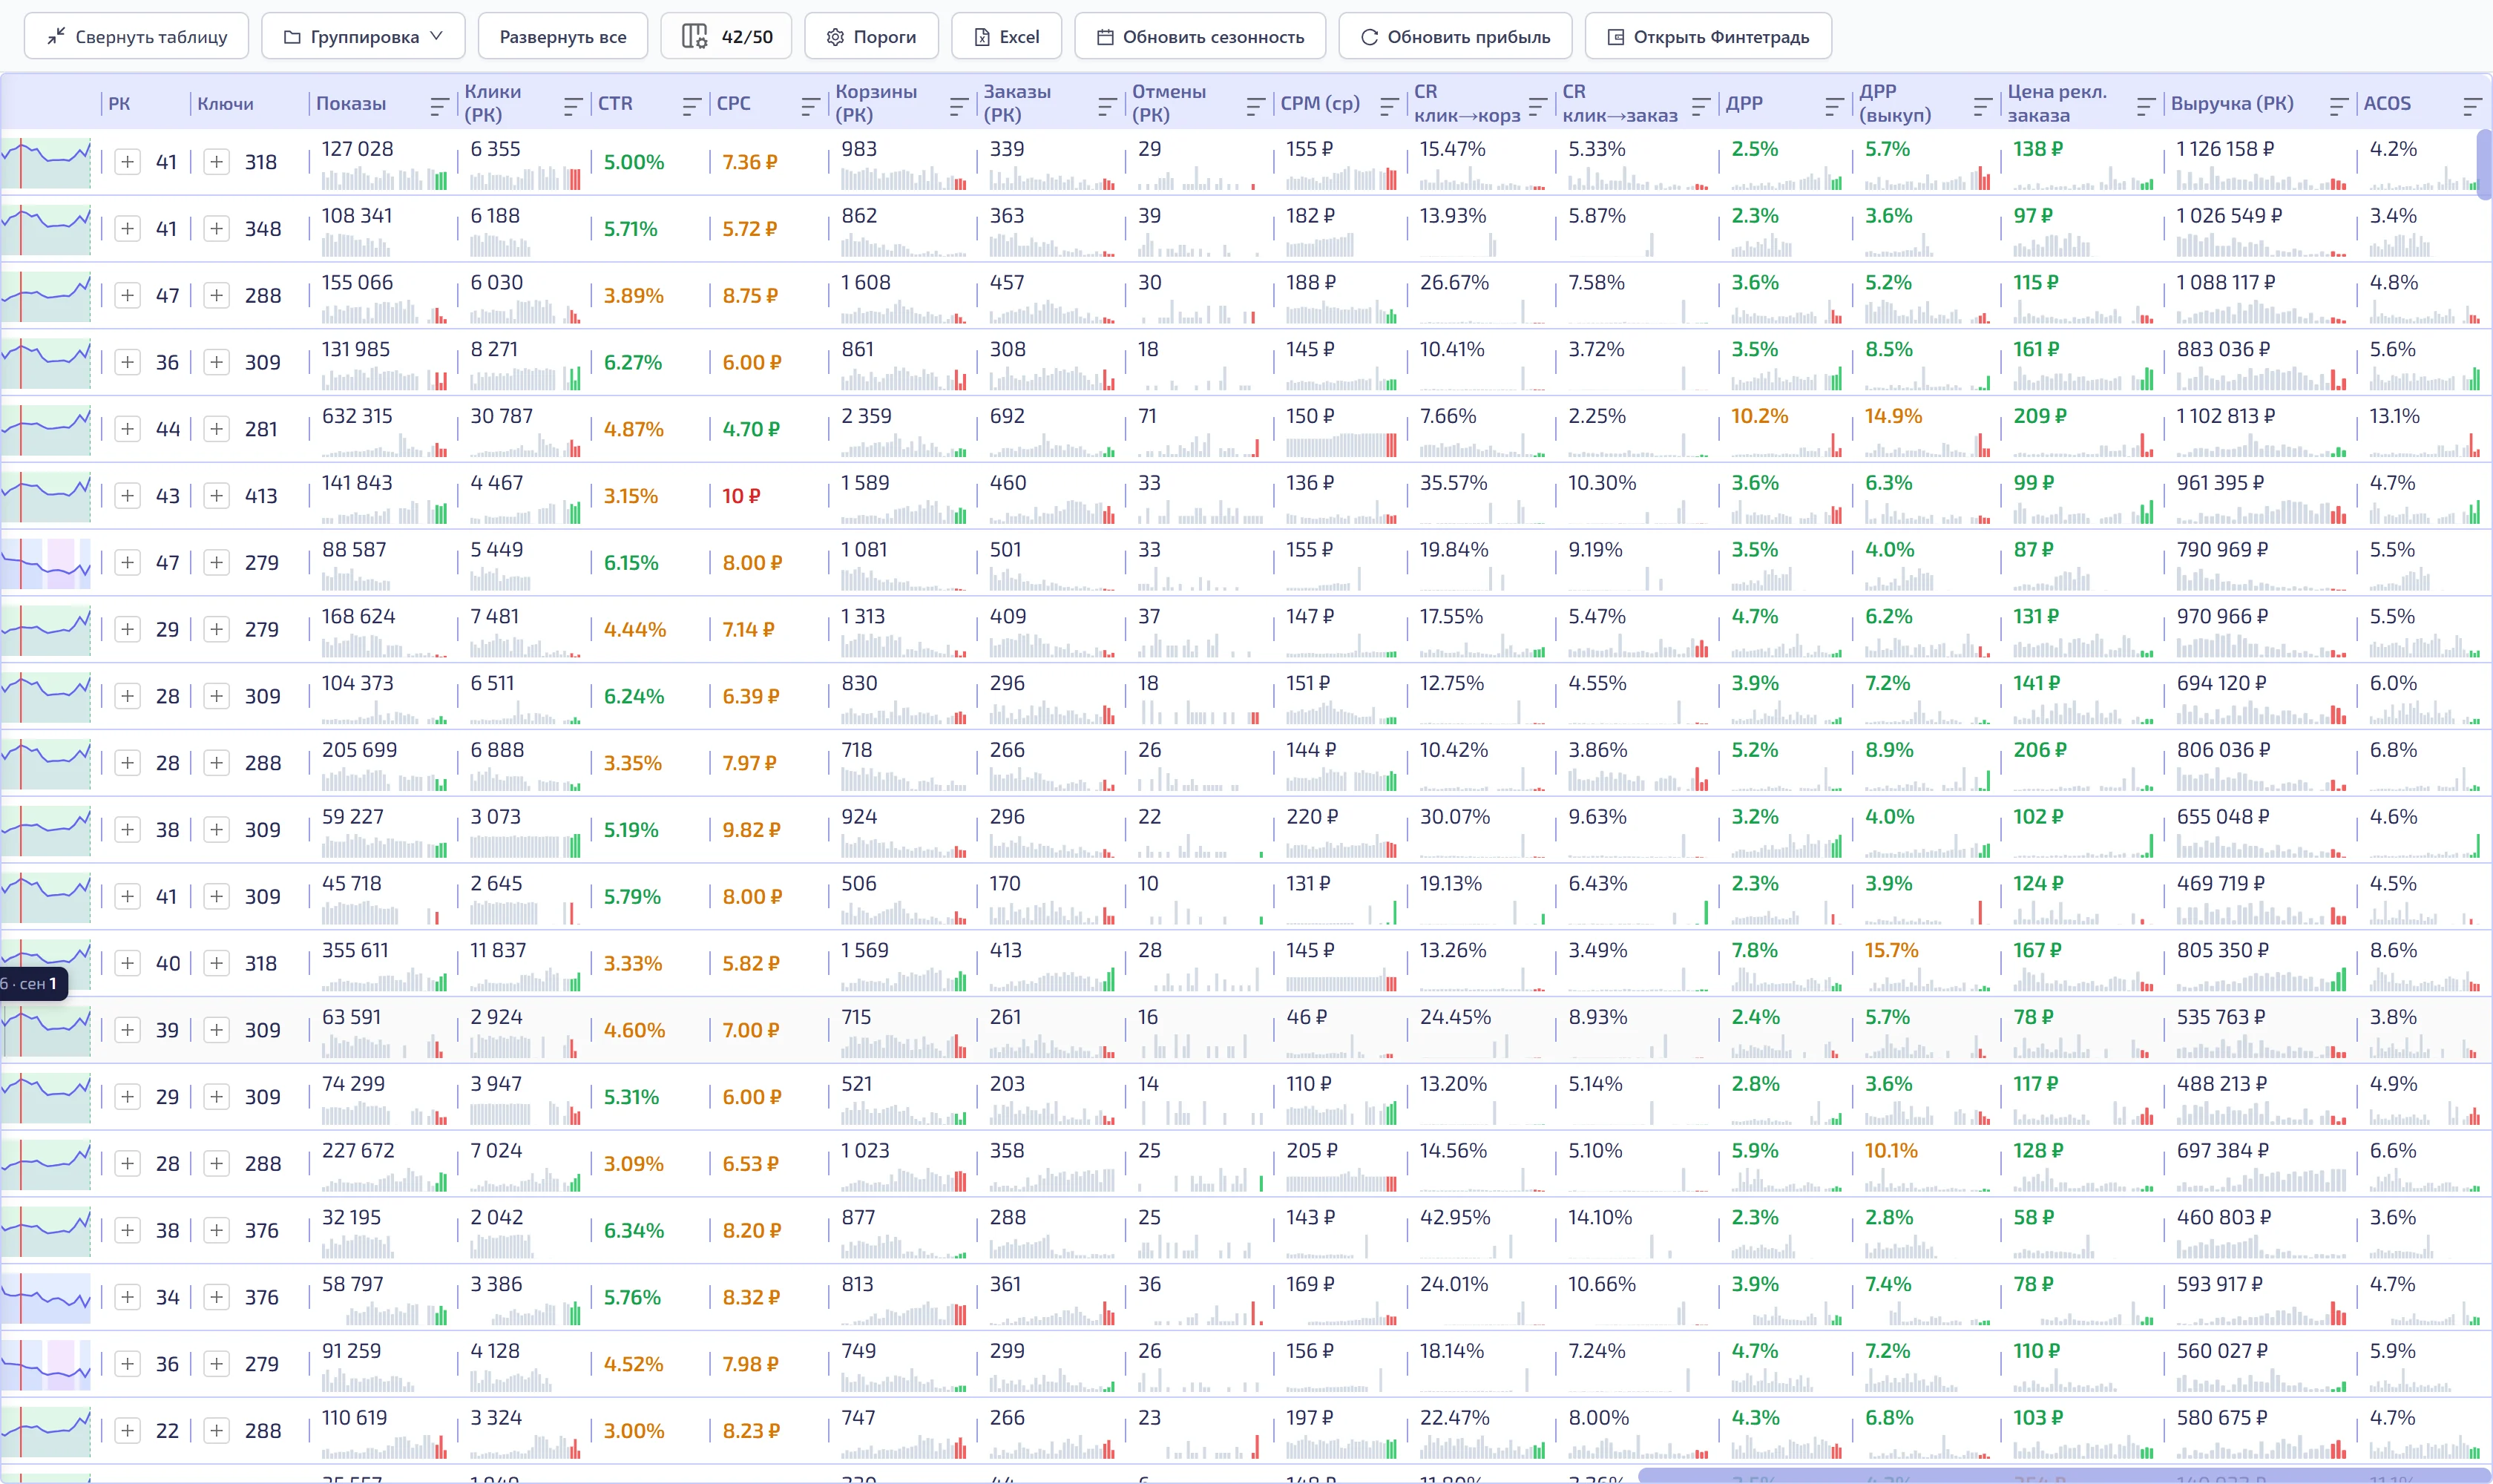Open filter icon of ACOS column
Image resolution: width=2493 pixels, height=1484 pixels.
coord(2472,105)
